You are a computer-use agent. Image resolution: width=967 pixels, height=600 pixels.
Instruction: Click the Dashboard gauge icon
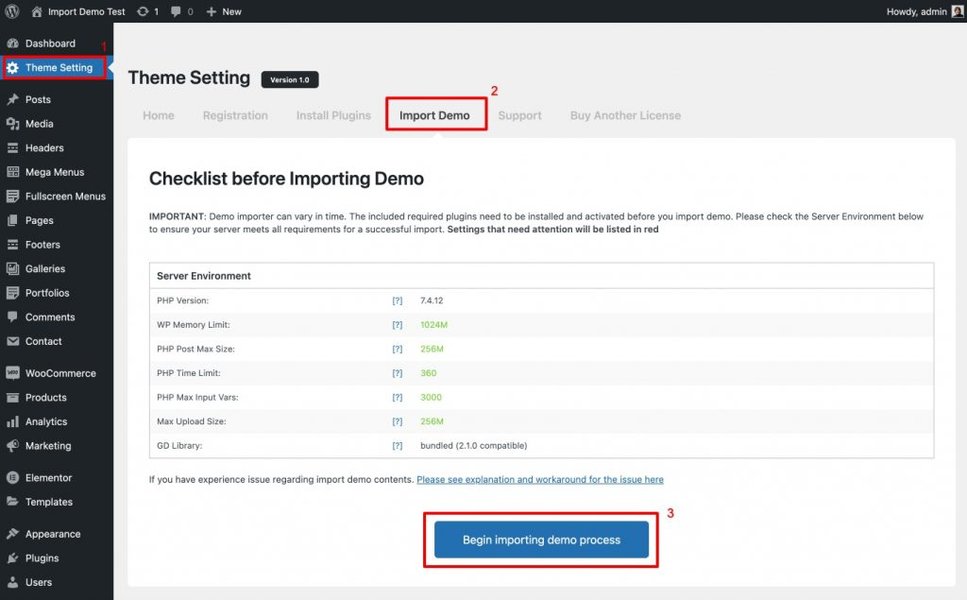pyautogui.click(x=12, y=43)
